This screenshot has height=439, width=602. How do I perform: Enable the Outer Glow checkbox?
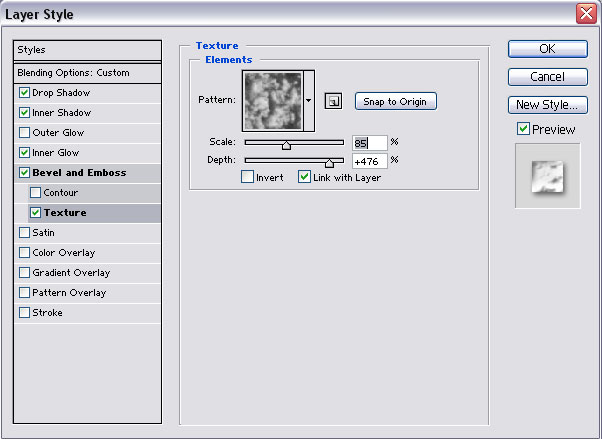(x=24, y=133)
